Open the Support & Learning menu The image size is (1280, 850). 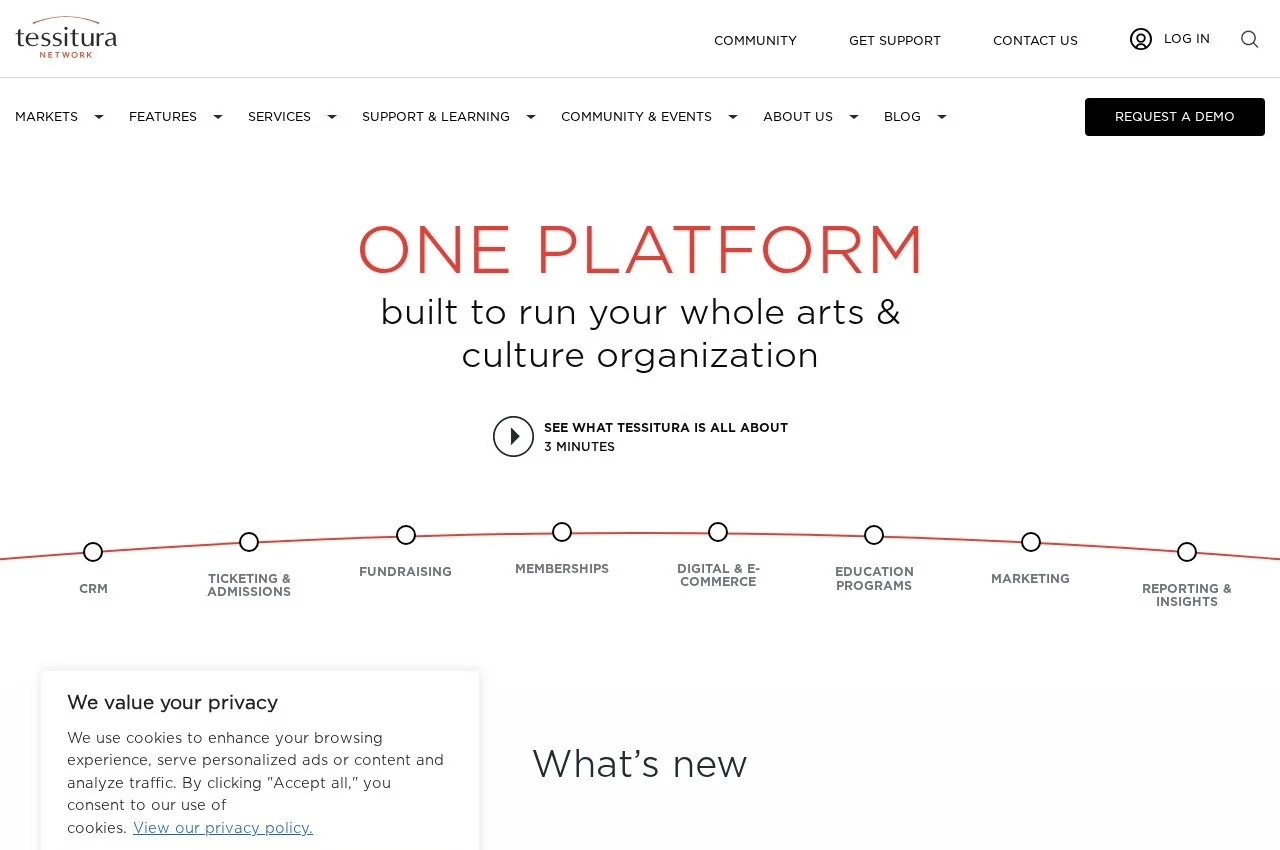436,117
